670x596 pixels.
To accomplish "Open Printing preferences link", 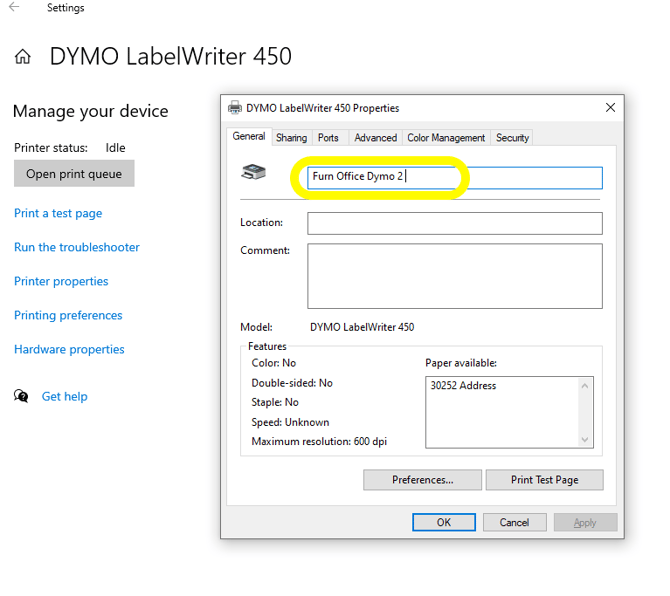I will (x=68, y=315).
